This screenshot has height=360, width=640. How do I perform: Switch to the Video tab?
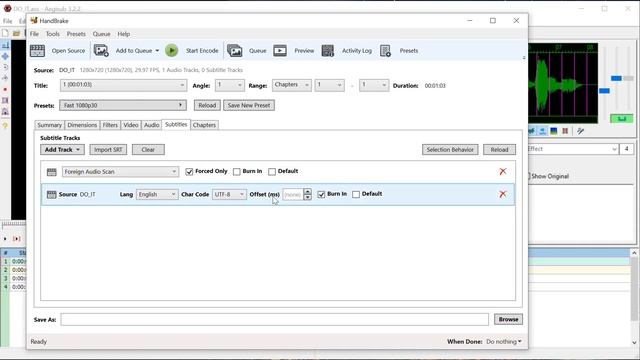131,125
